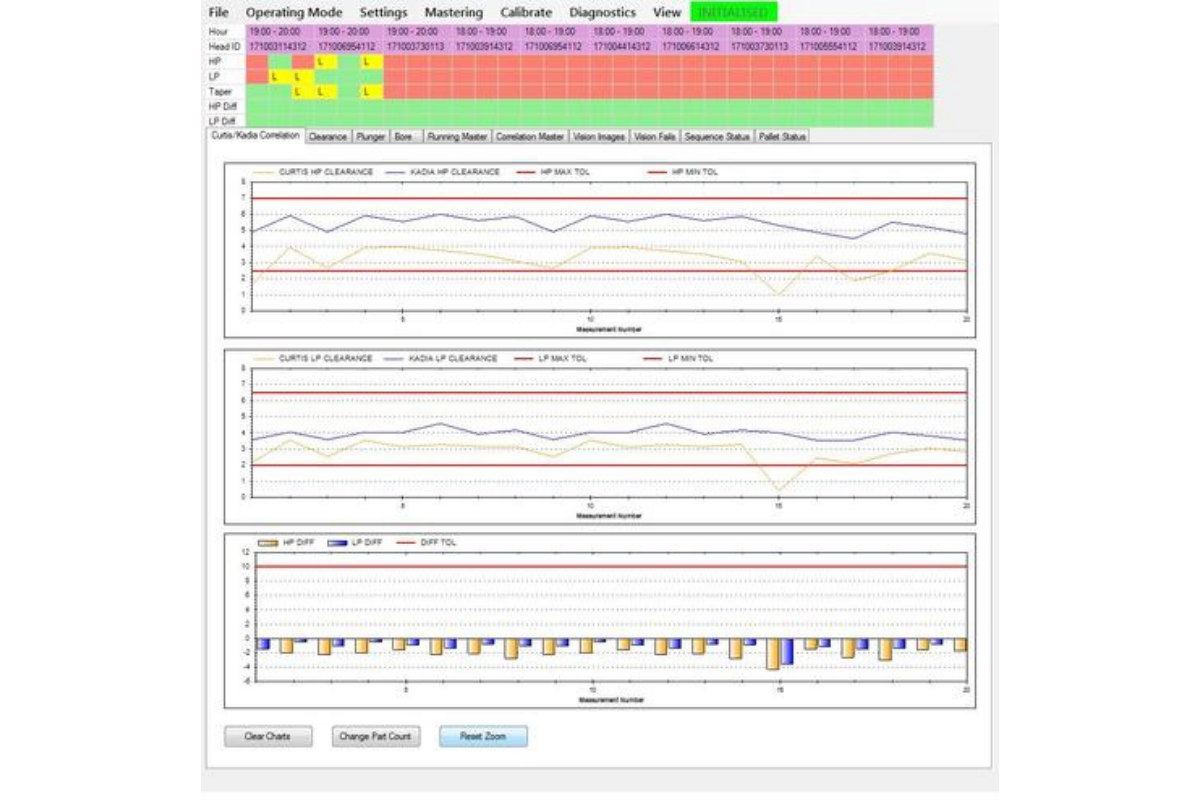Switch to the Vision Fails tab
Viewport: 1200px width, 800px height.
pyautogui.click(x=655, y=136)
